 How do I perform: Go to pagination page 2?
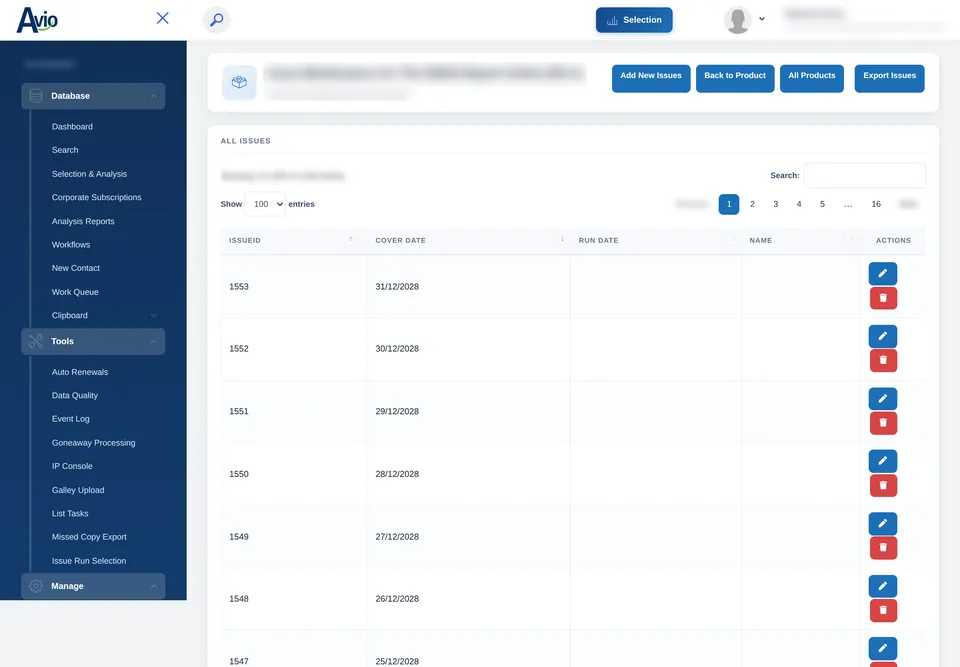pos(752,204)
